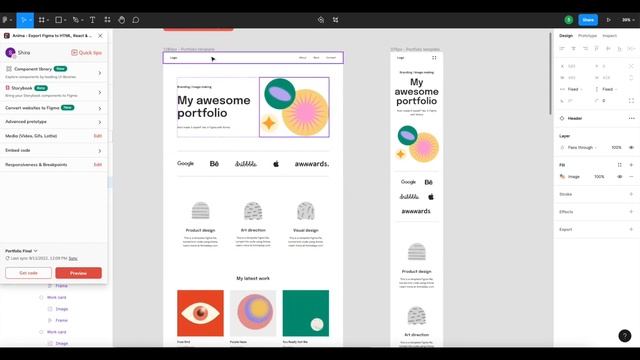
Task: Click the Get code button
Action: click(28, 273)
